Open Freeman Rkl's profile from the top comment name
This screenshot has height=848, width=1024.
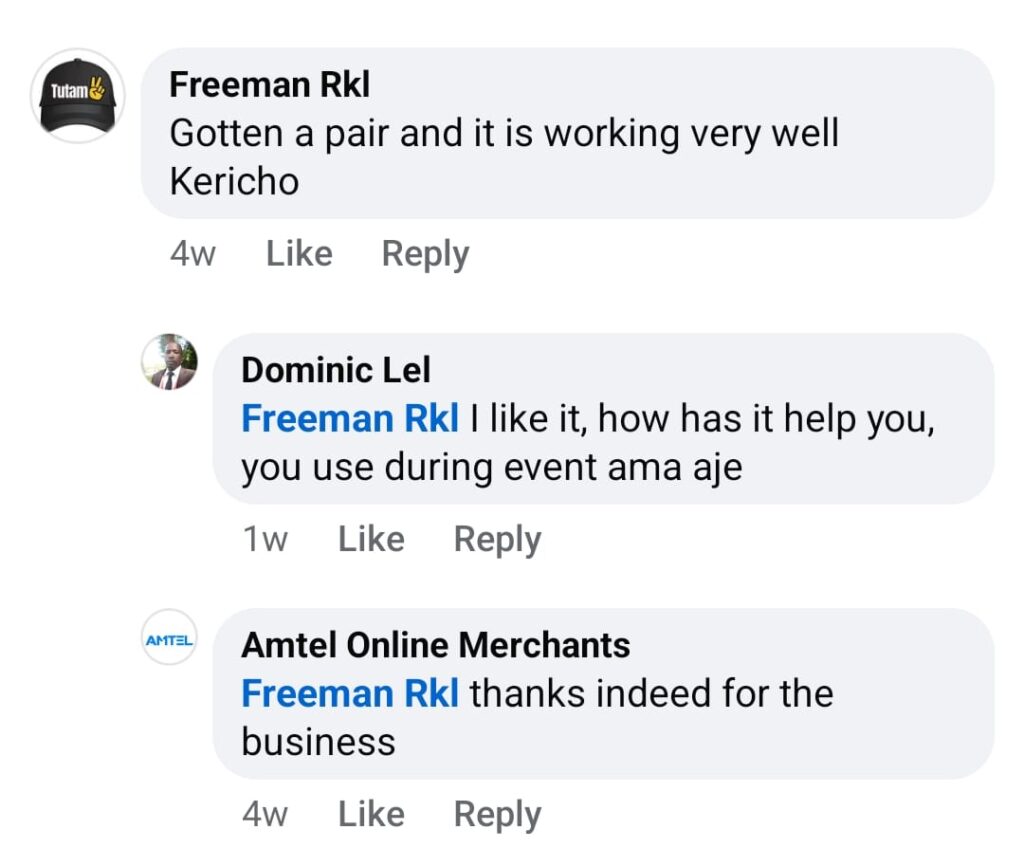pyautogui.click(x=270, y=85)
